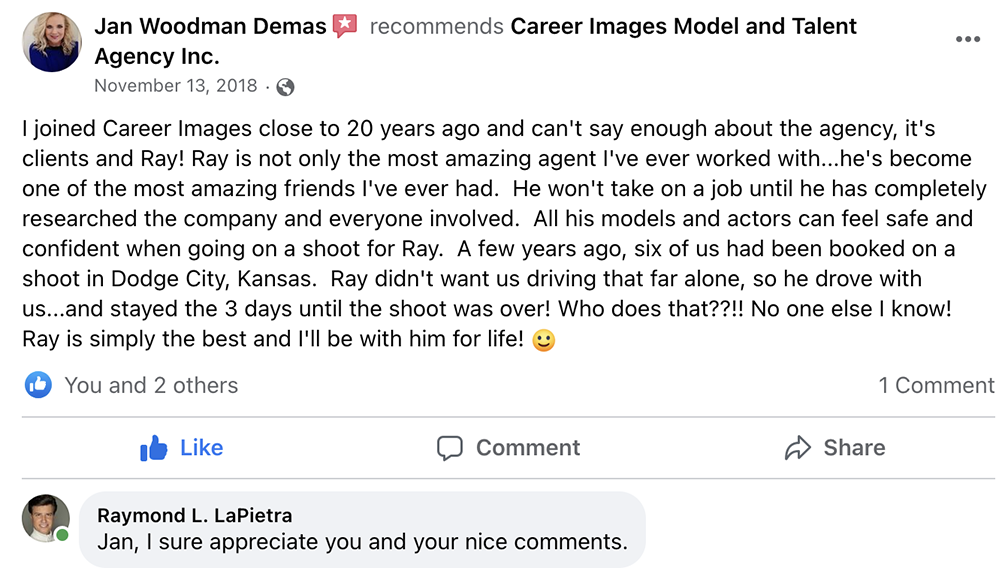Image resolution: width=1008 pixels, height=568 pixels.
Task: Open Jan Woodman Demas's profile picture
Action: pyautogui.click(x=48, y=43)
